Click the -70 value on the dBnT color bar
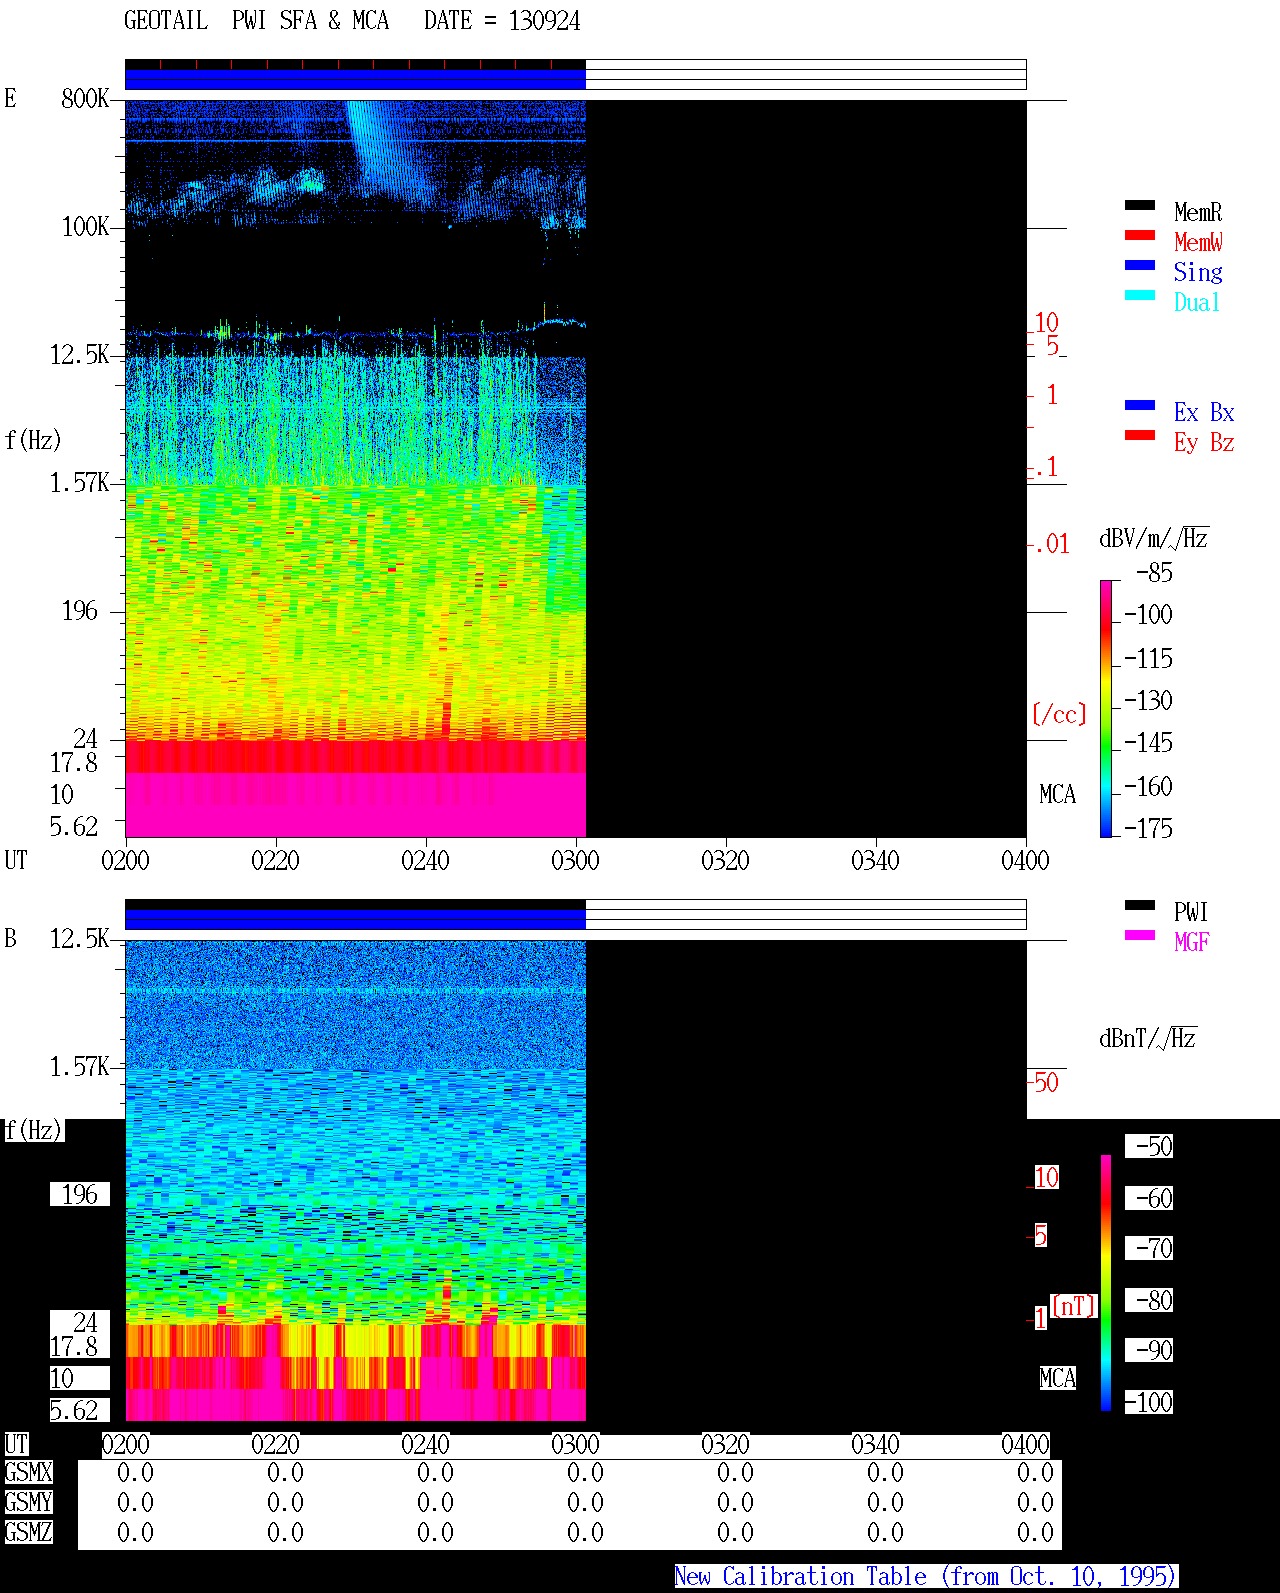The image size is (1280, 1593). (x=1151, y=1247)
